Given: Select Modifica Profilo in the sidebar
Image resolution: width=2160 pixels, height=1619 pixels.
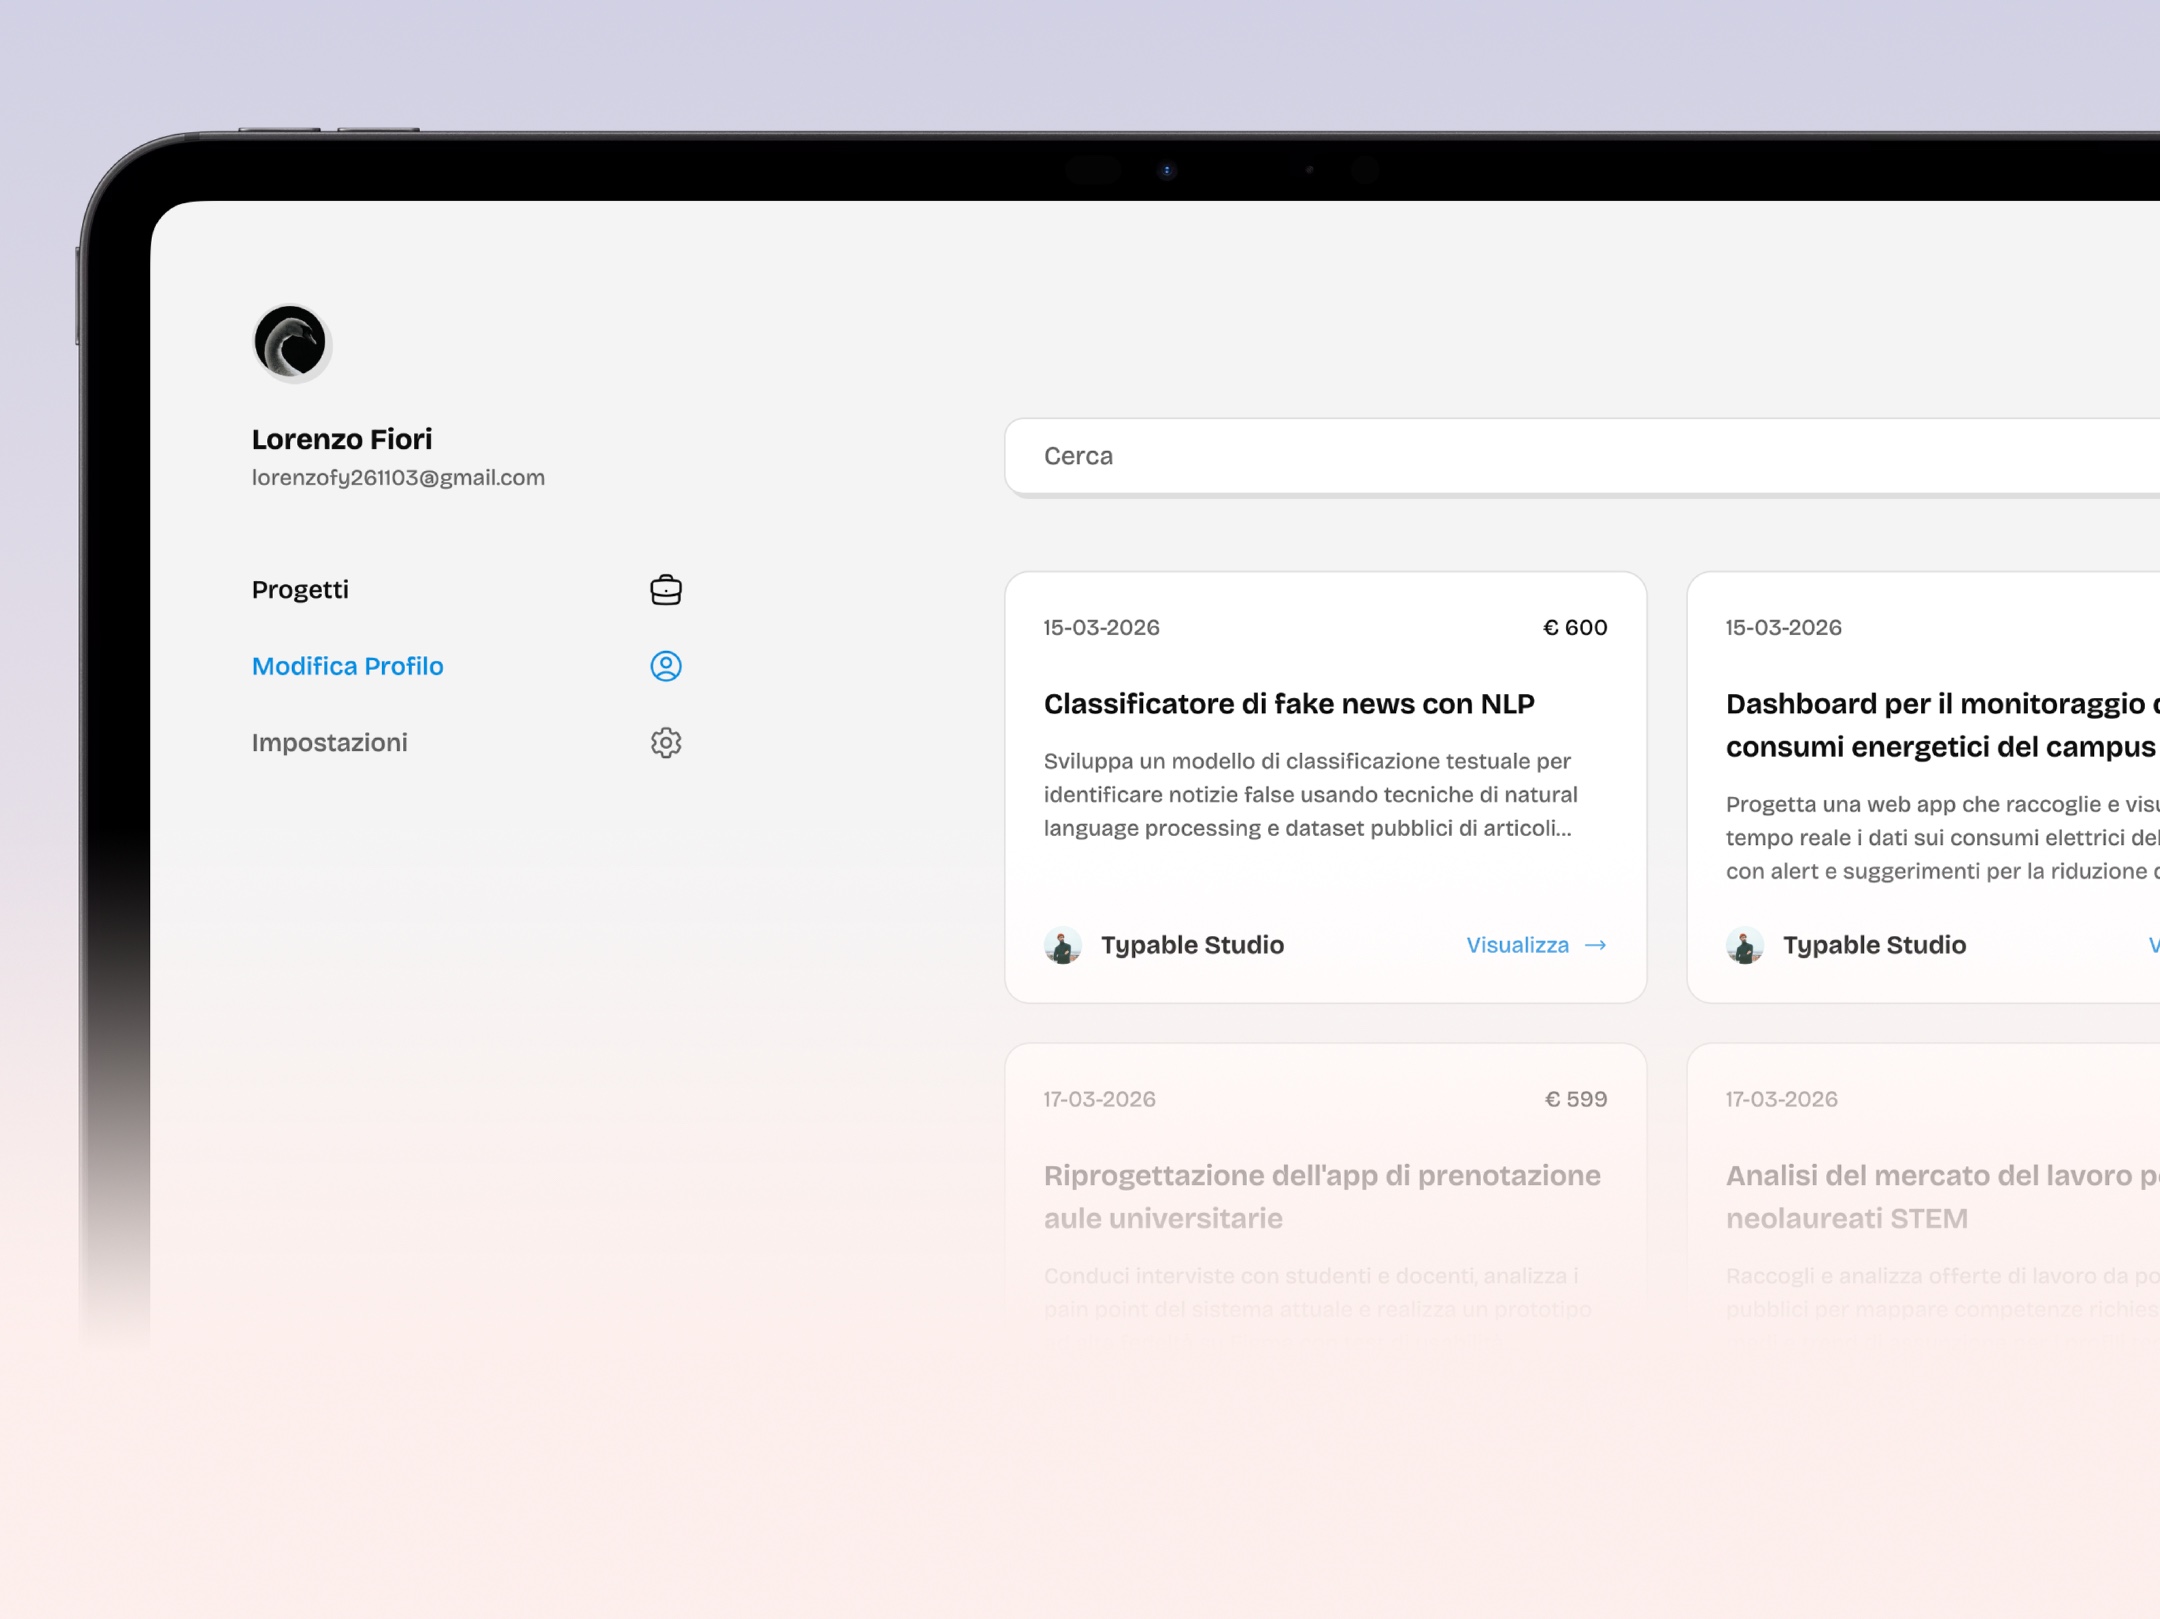Looking at the screenshot, I should (347, 666).
